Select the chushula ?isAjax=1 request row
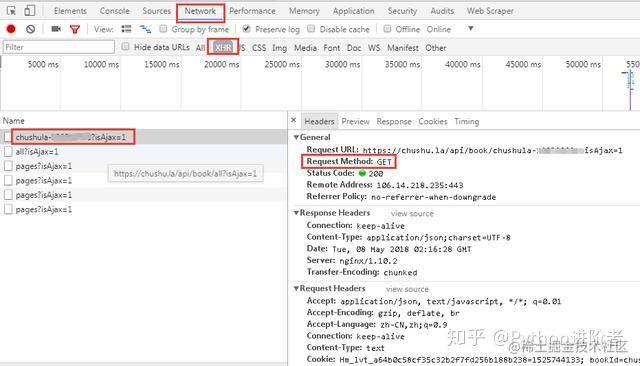 point(144,137)
